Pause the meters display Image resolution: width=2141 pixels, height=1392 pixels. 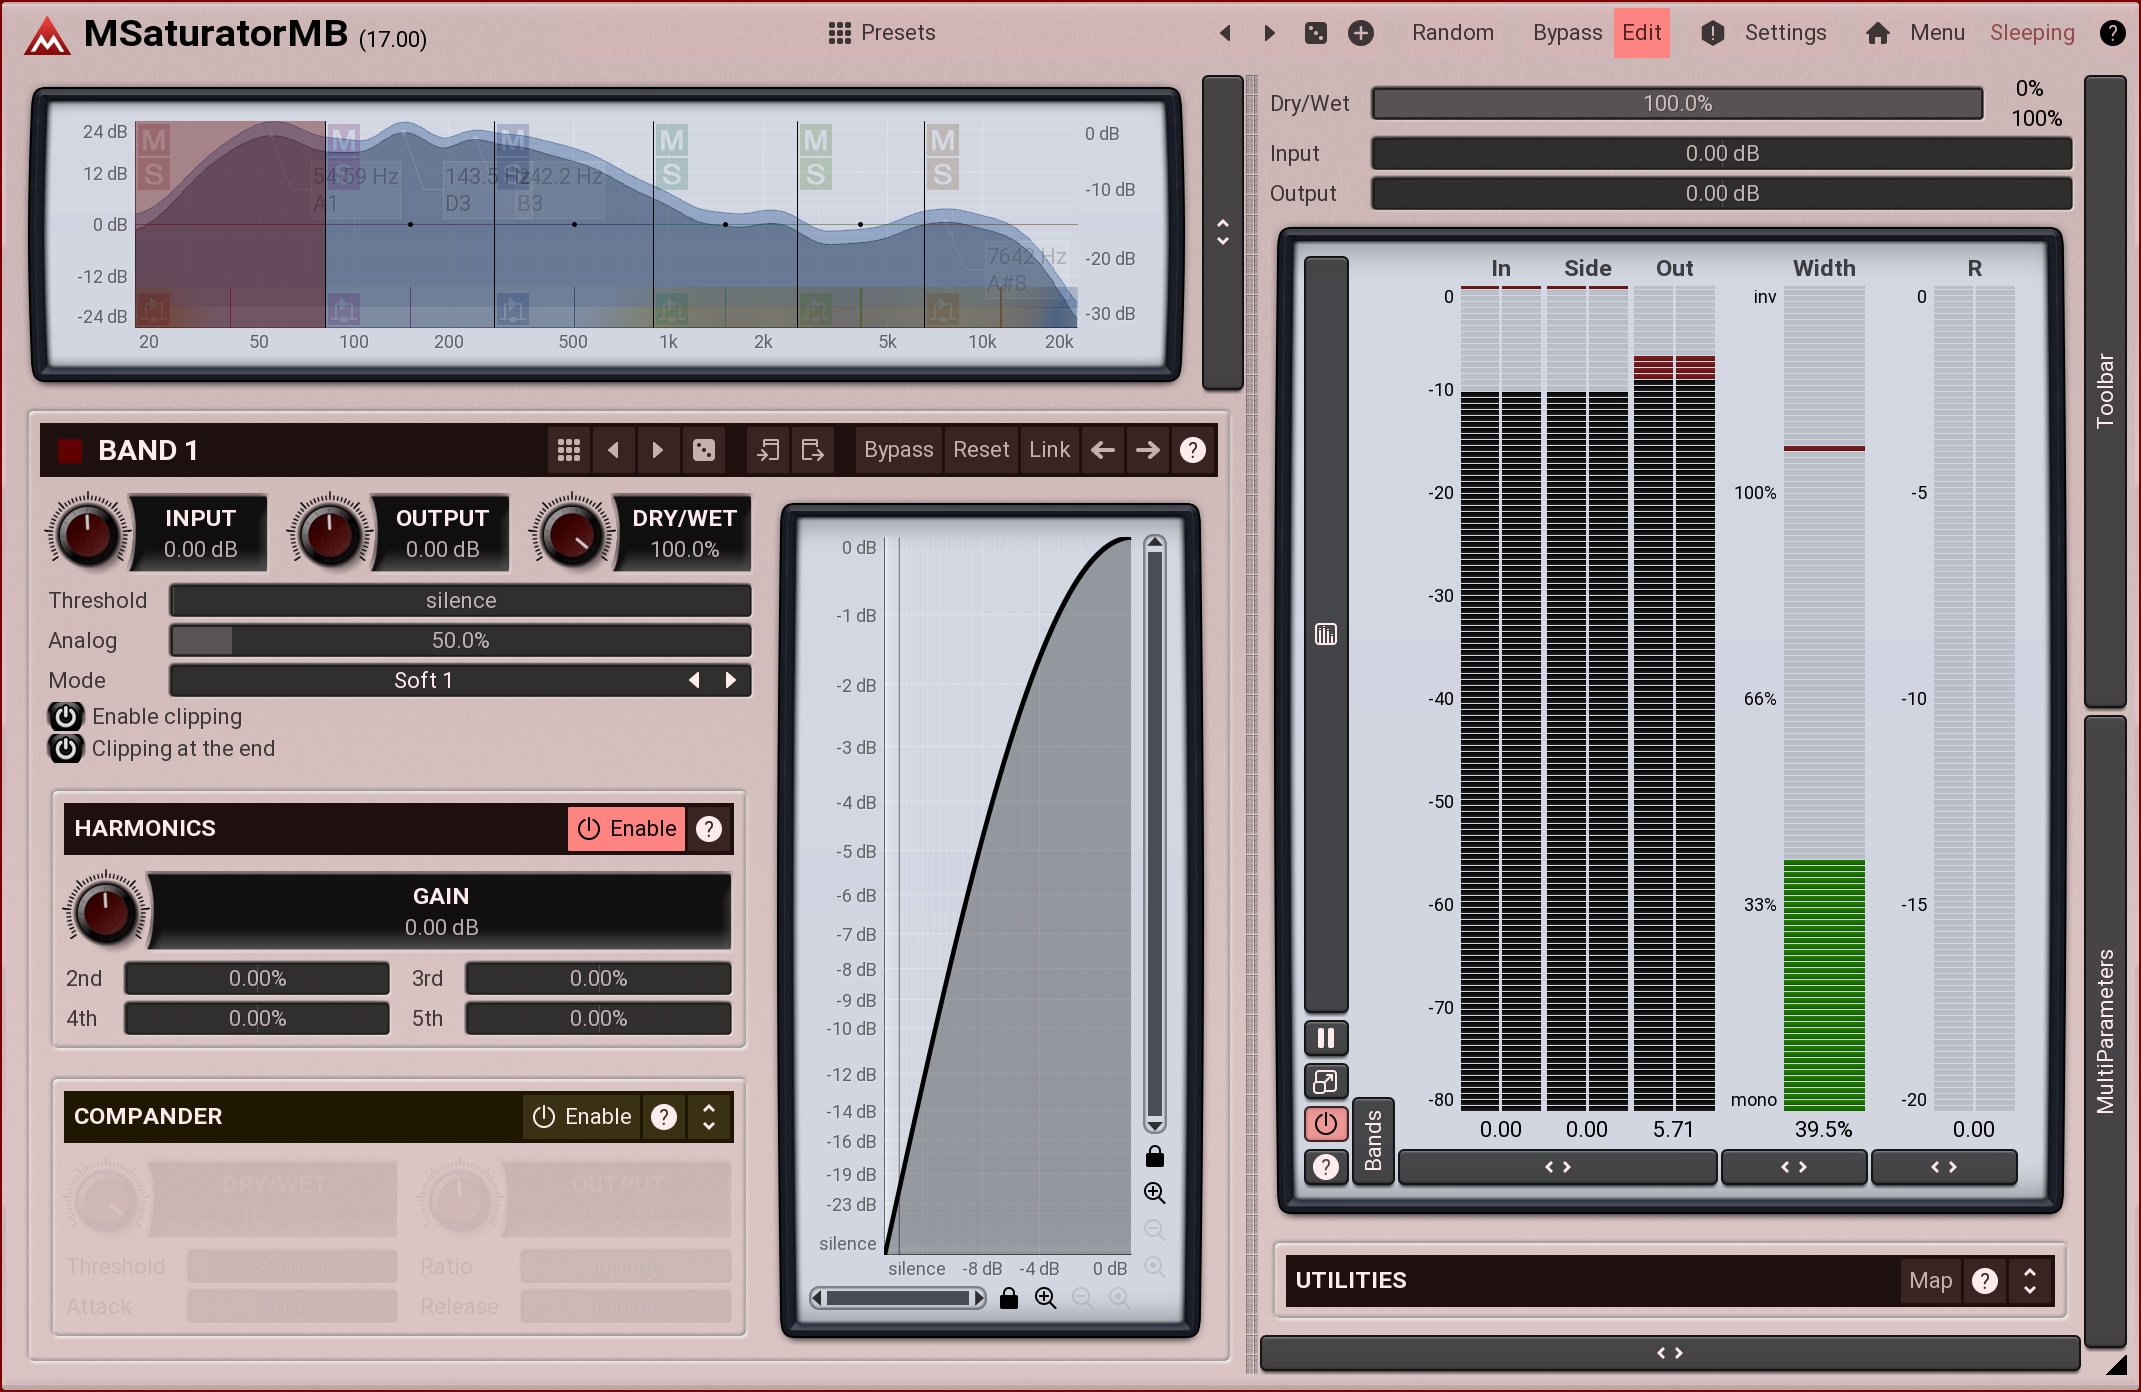1326,1038
